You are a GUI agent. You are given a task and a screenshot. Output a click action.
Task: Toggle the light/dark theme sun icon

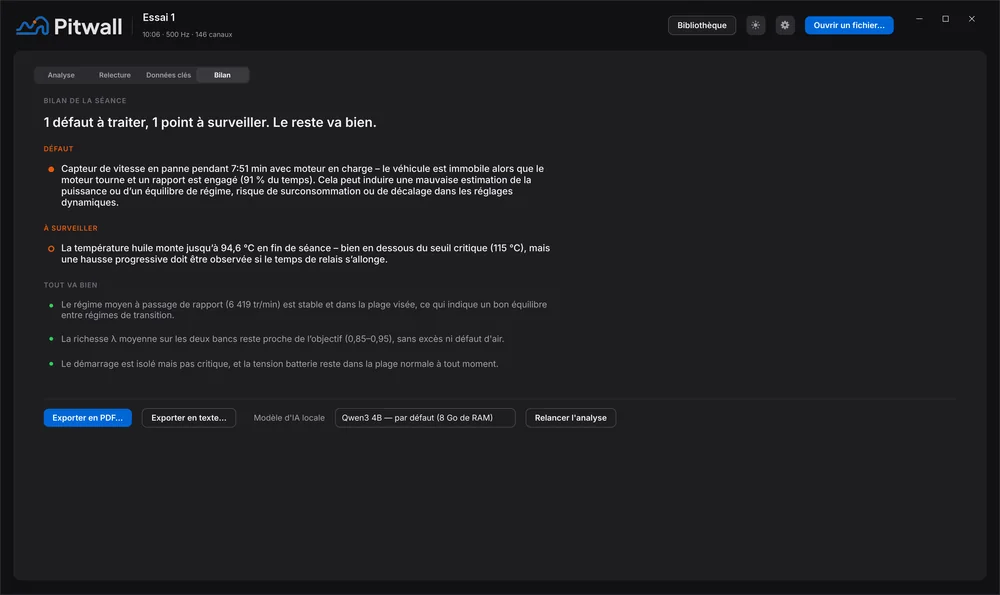(756, 26)
